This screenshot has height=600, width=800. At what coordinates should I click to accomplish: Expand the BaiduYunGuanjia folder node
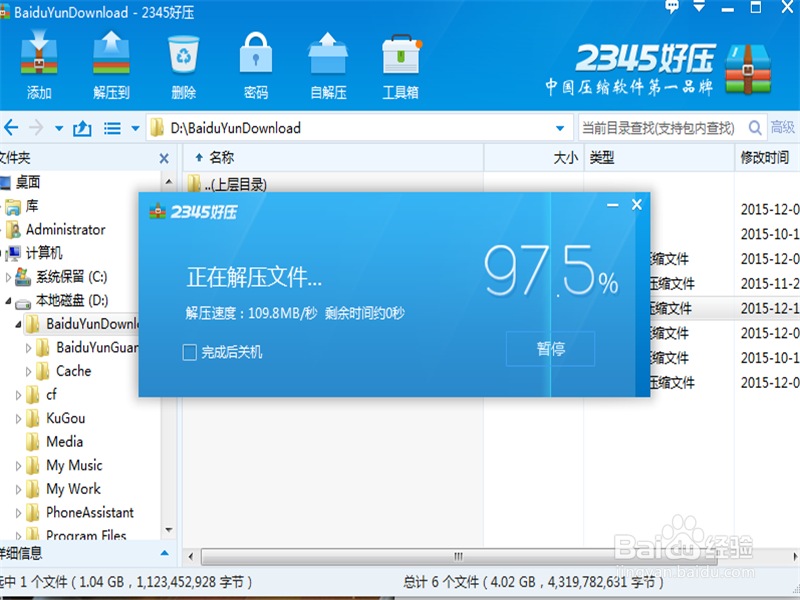coord(29,348)
